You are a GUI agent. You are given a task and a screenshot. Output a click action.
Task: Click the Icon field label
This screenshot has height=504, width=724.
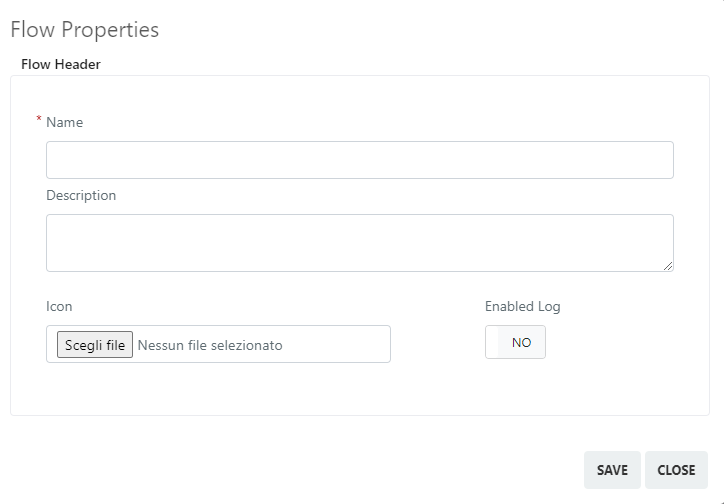[x=59, y=306]
